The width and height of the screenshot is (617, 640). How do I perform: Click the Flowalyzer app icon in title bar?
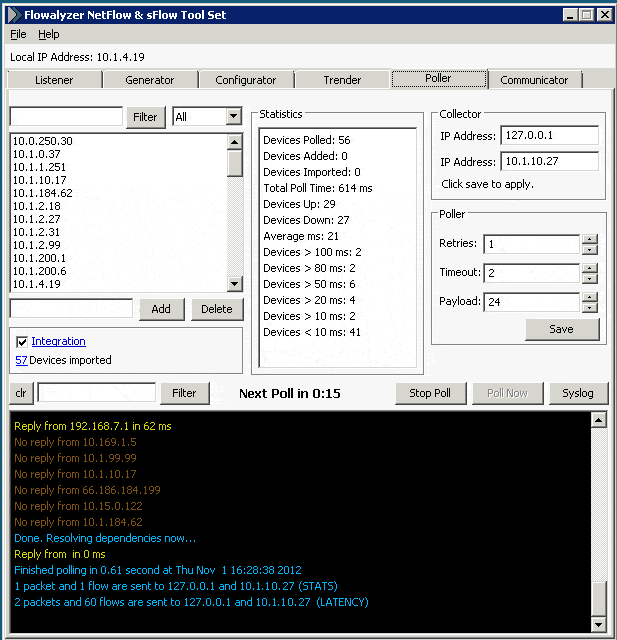click(x=14, y=15)
